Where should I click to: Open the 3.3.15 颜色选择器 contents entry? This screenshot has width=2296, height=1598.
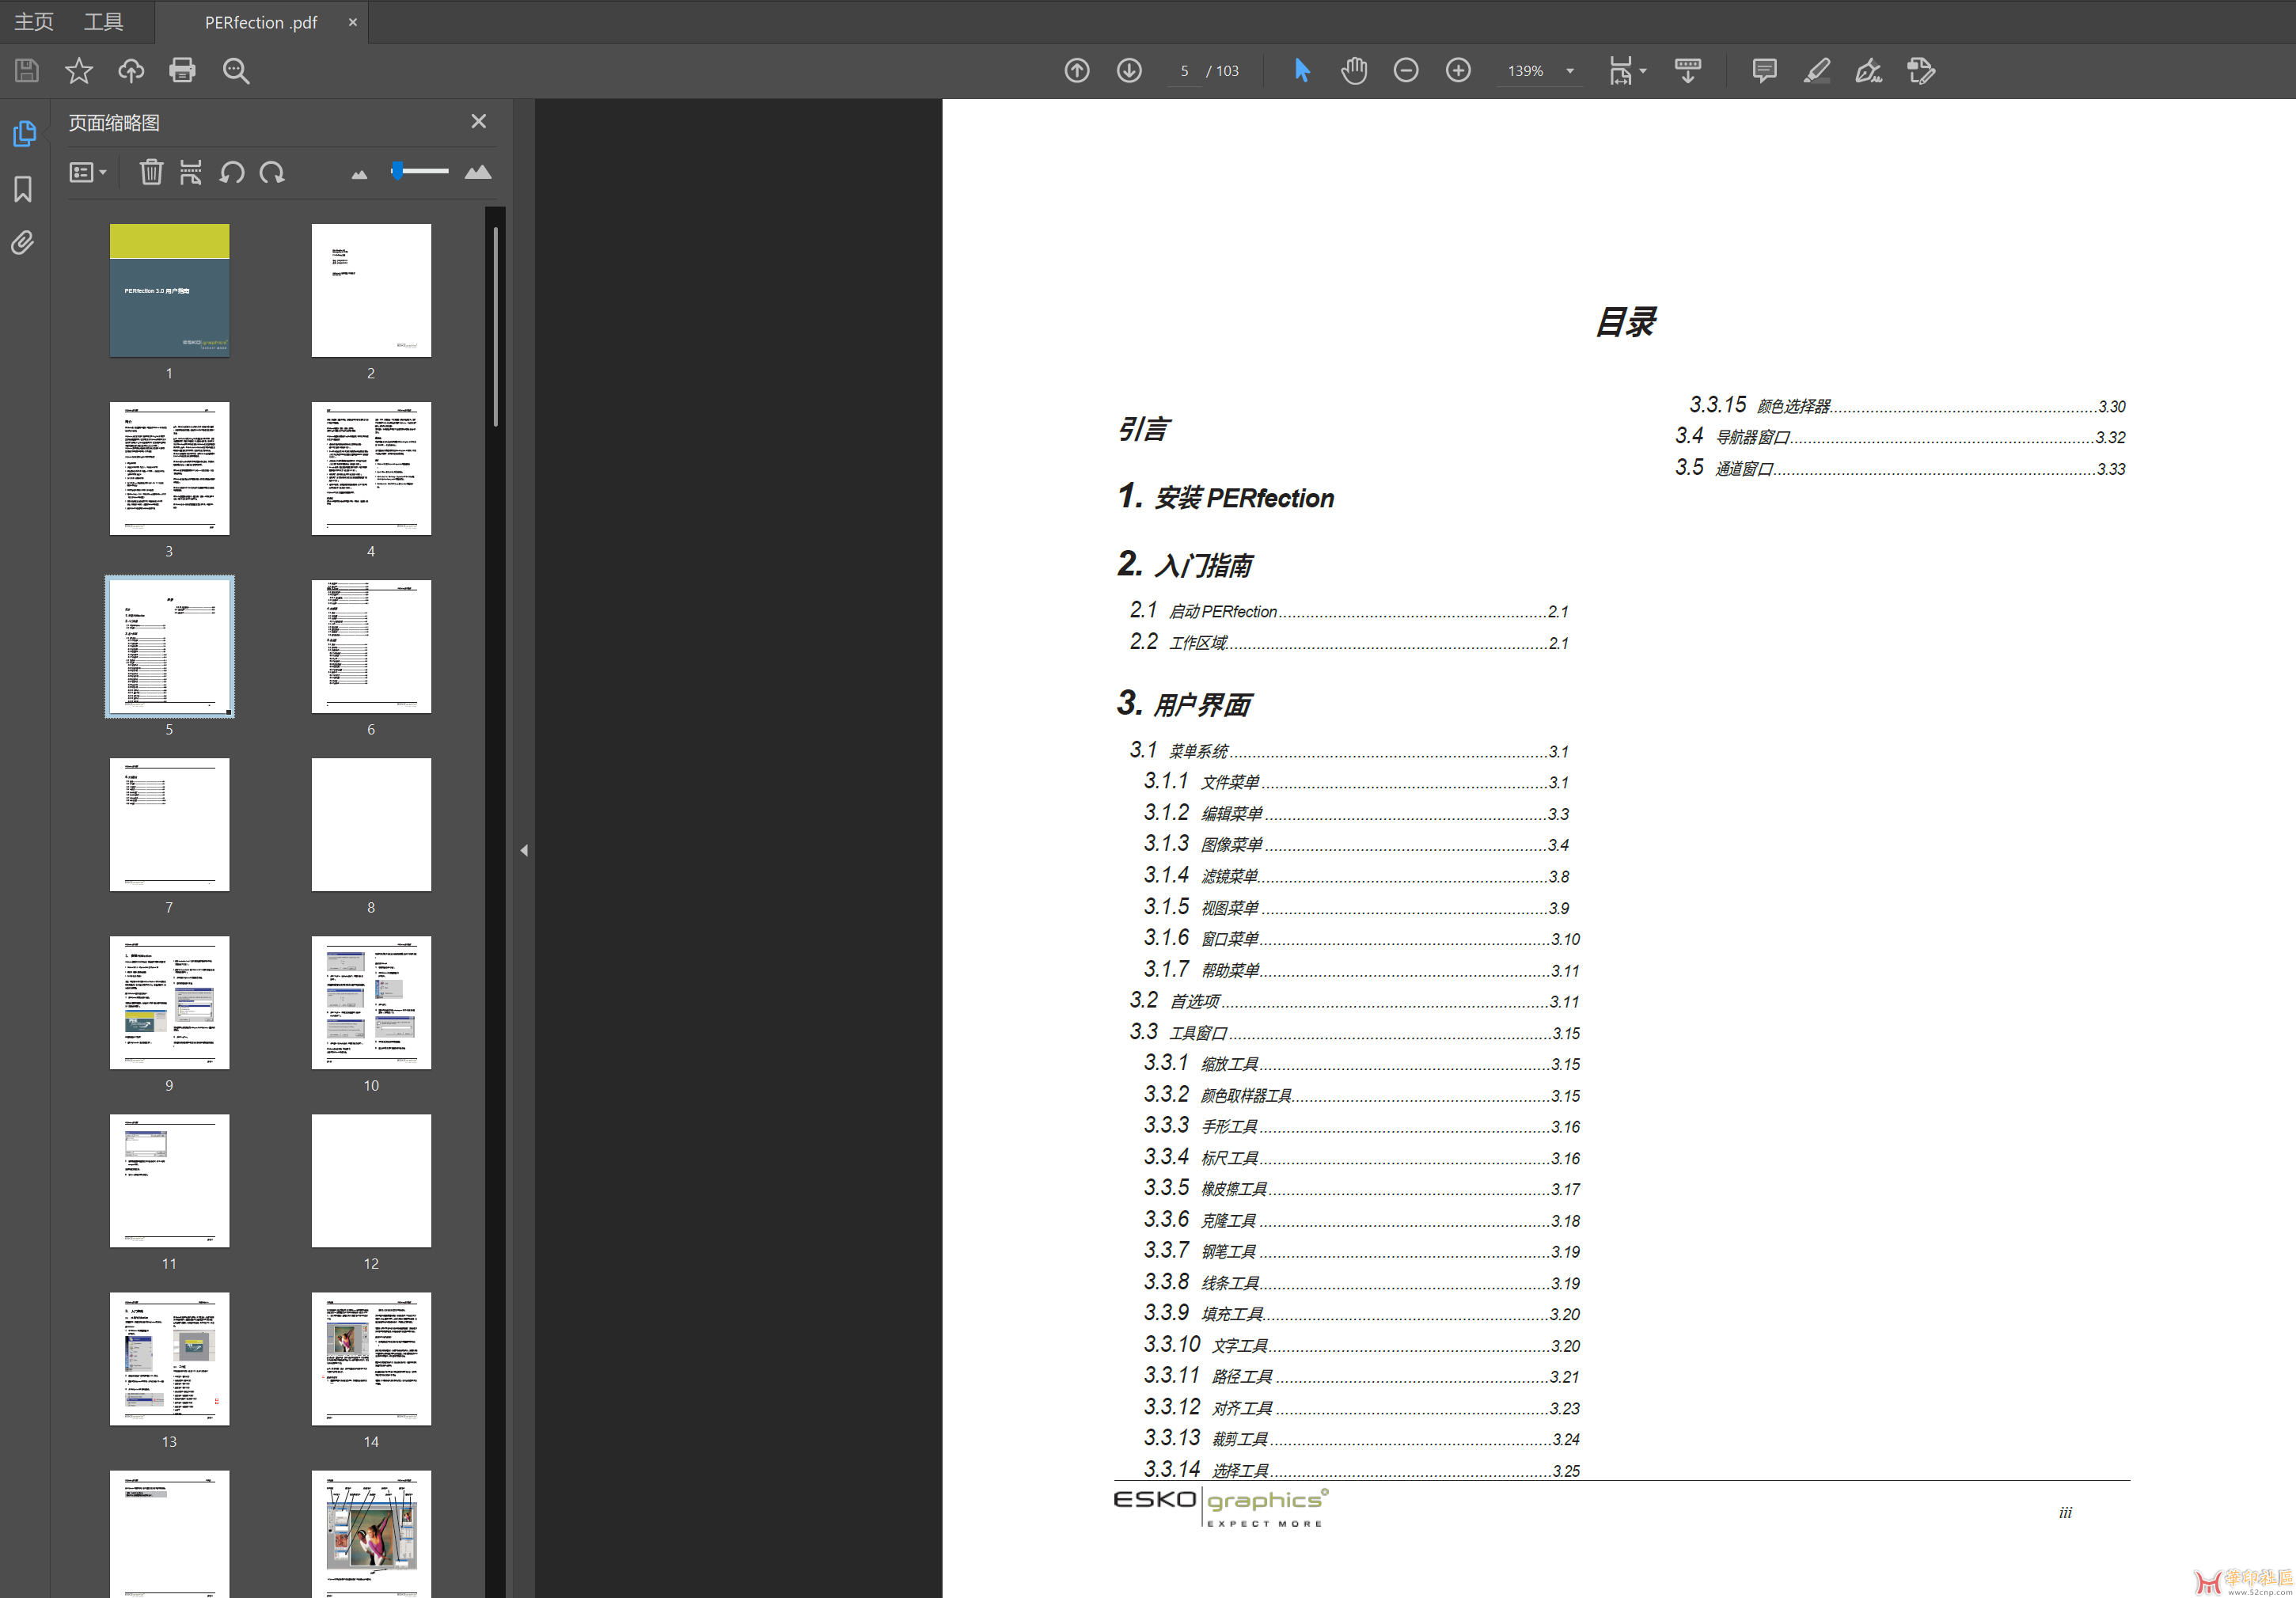click(x=1907, y=406)
